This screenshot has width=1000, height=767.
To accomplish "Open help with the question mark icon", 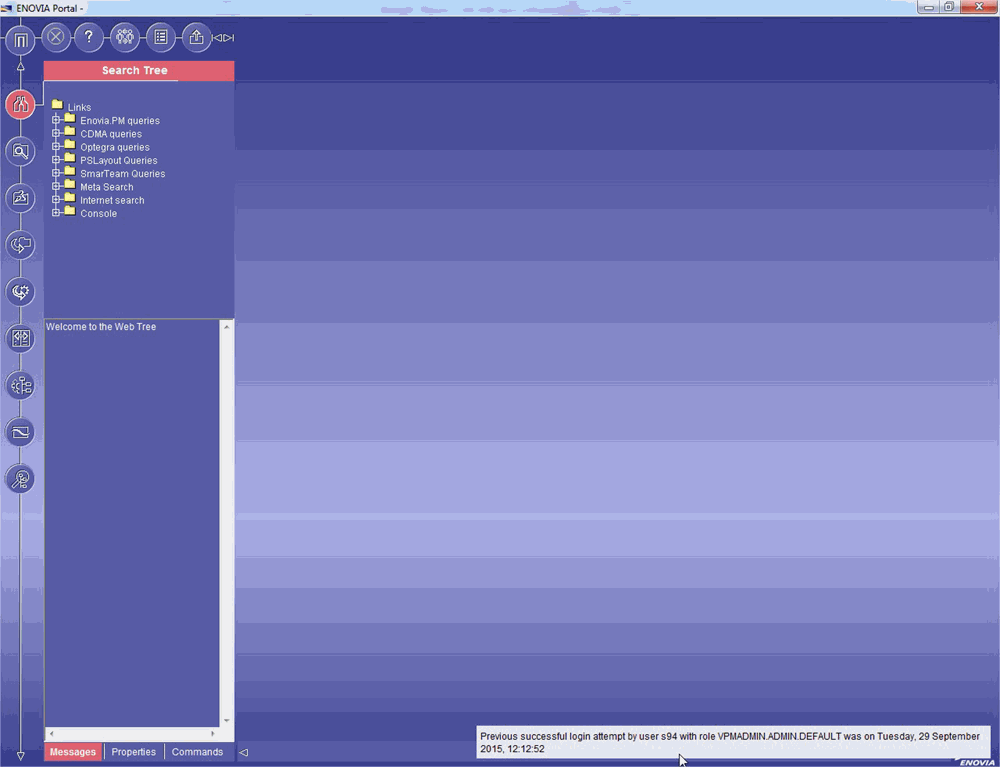I will 89,38.
